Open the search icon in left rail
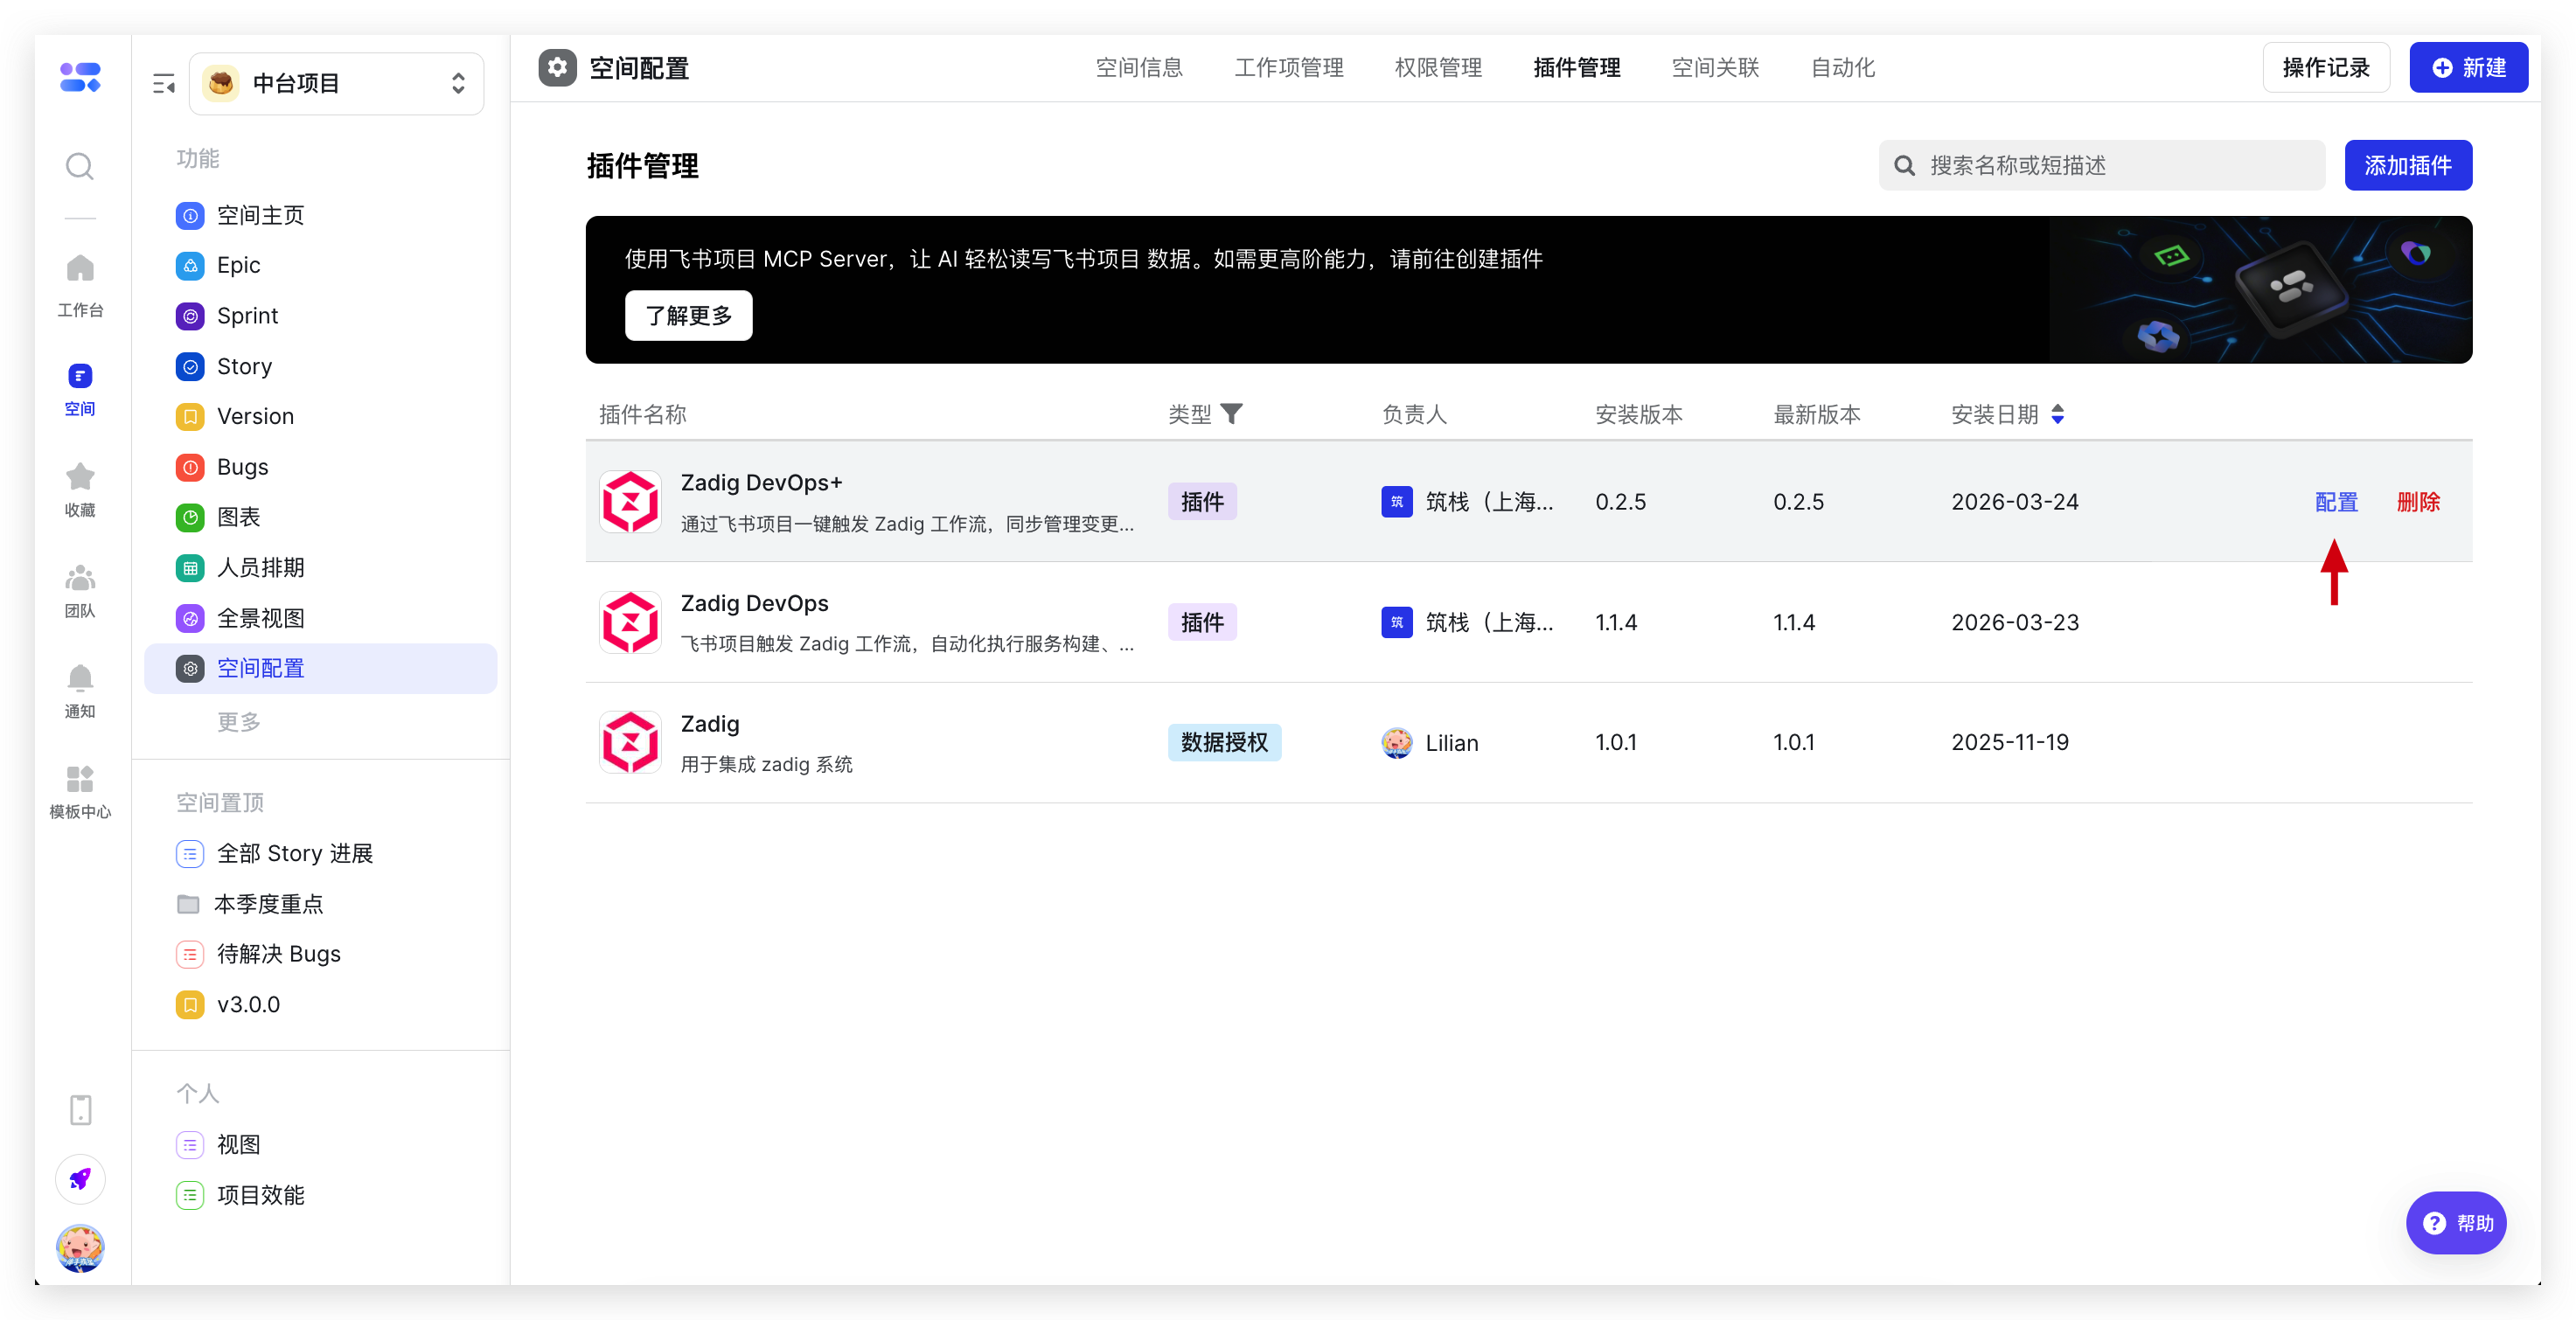The height and width of the screenshot is (1320, 2576). (80, 166)
